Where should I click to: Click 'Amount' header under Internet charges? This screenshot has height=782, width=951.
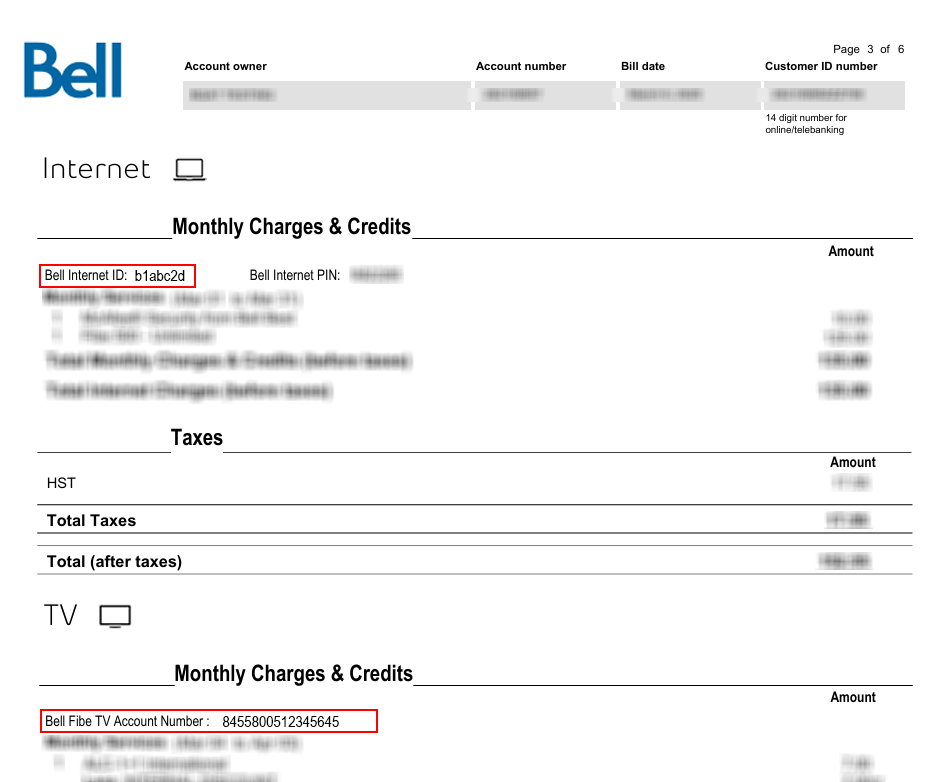point(851,251)
